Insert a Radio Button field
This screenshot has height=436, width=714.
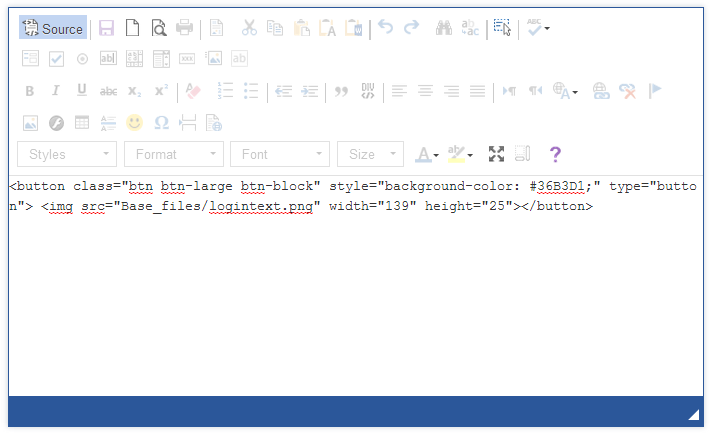82,59
